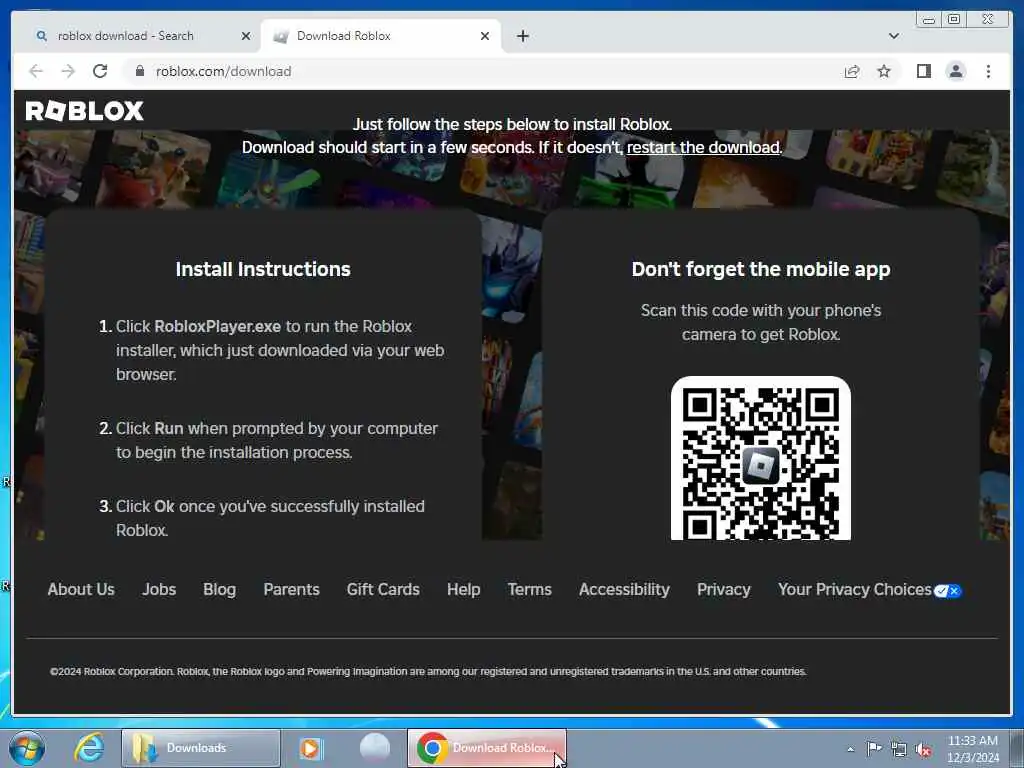Expand the tab search chevron
The width and height of the screenshot is (1024, 768).
tap(893, 36)
